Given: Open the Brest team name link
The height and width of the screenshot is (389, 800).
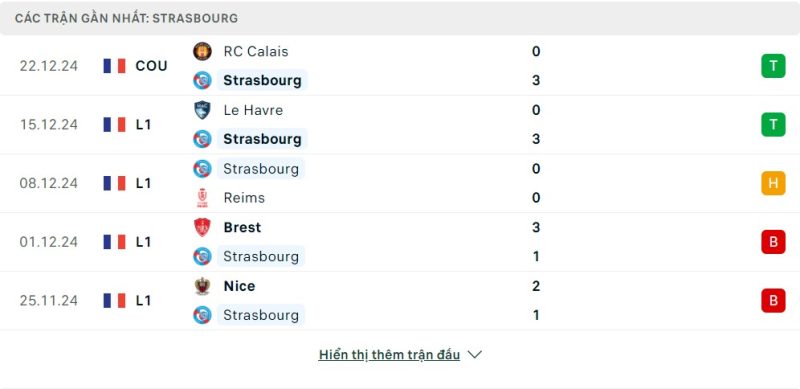Looking at the screenshot, I should point(242,227).
